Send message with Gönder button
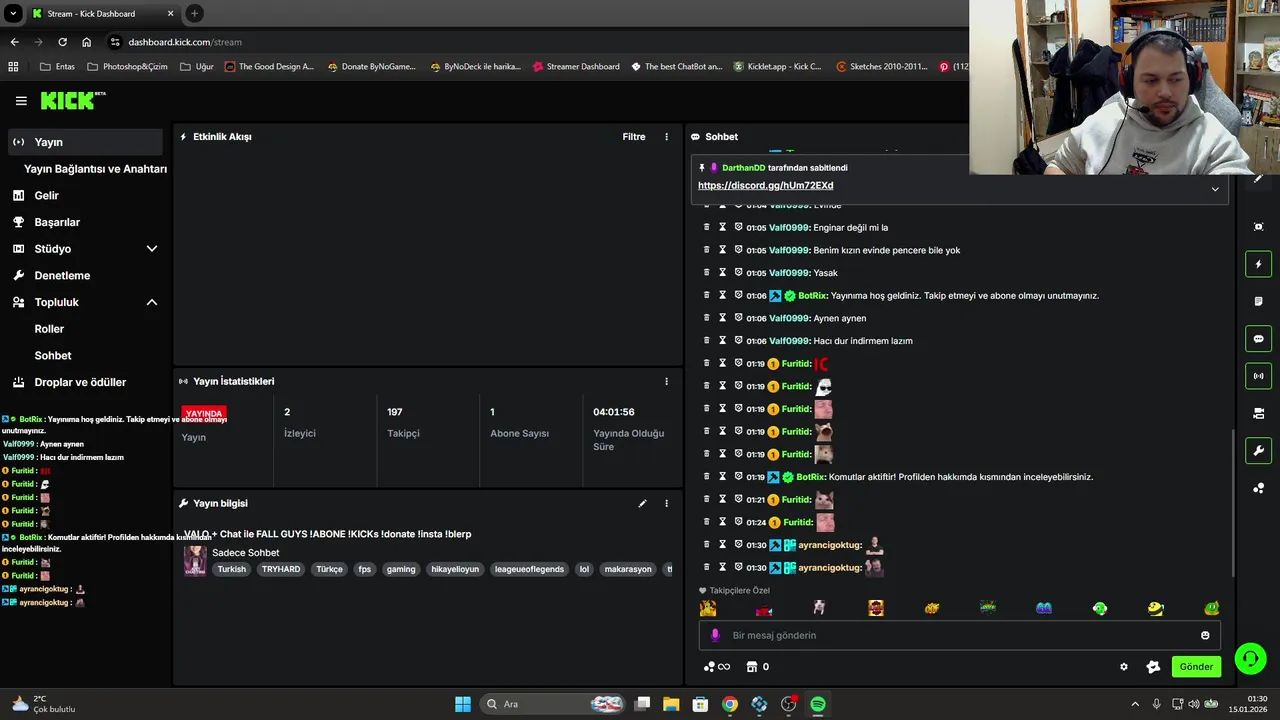 click(1196, 667)
